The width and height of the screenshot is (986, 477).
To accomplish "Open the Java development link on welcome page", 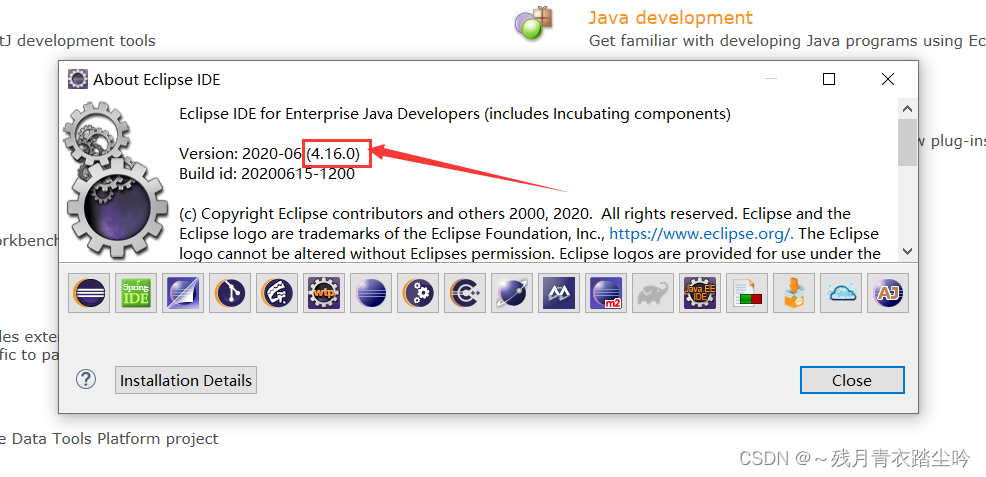I will pyautogui.click(x=670, y=18).
